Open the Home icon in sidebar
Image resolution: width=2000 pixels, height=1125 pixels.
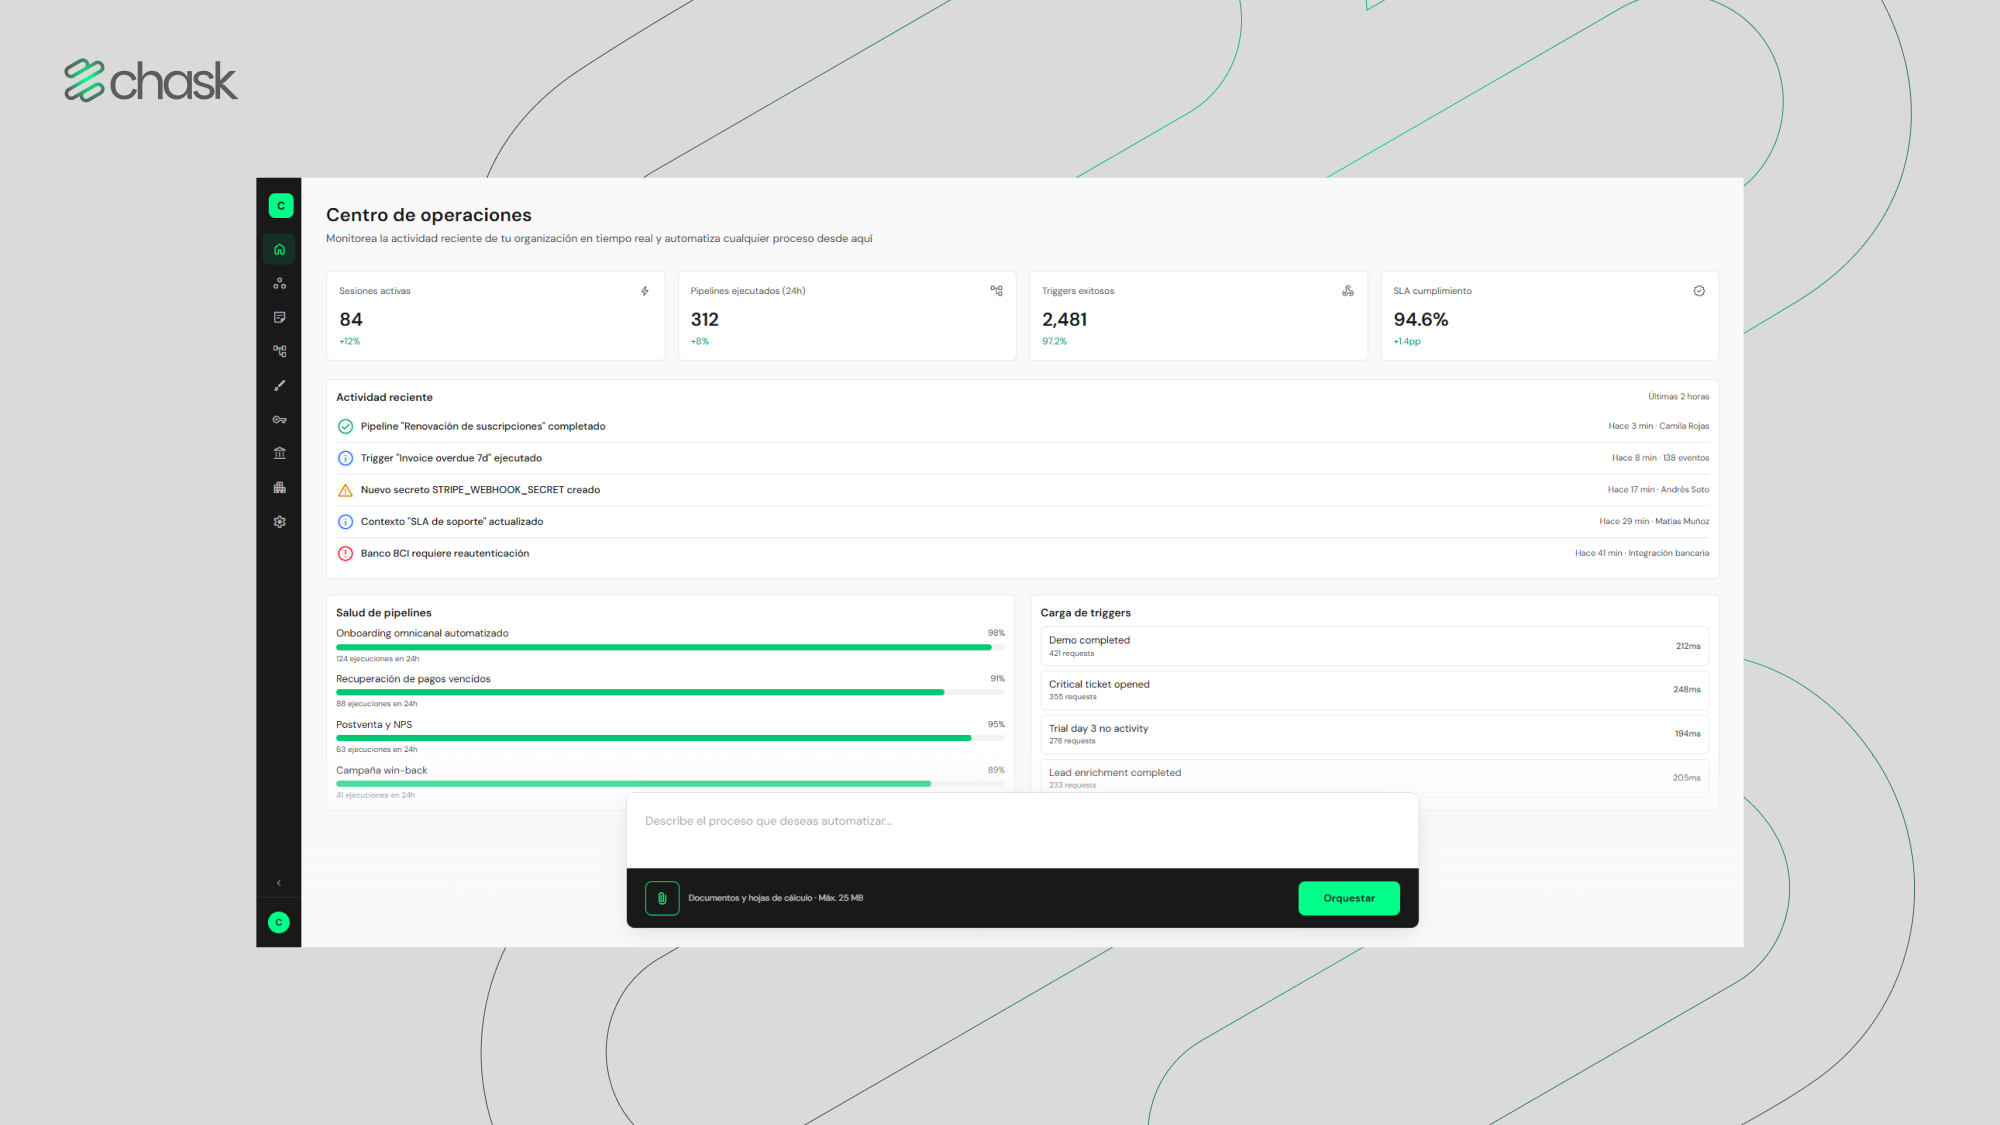tap(279, 249)
